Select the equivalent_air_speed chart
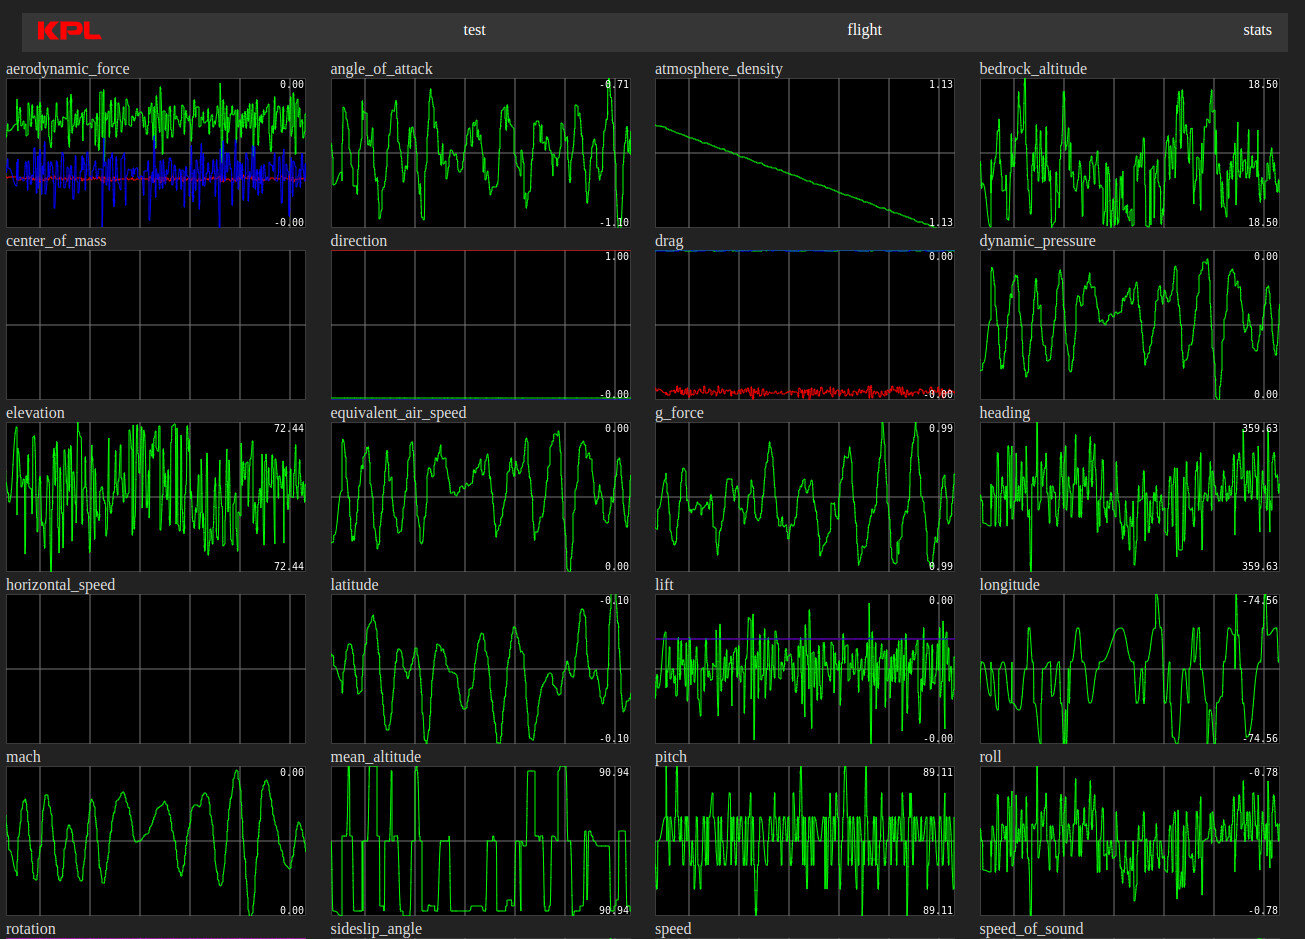 click(x=481, y=497)
